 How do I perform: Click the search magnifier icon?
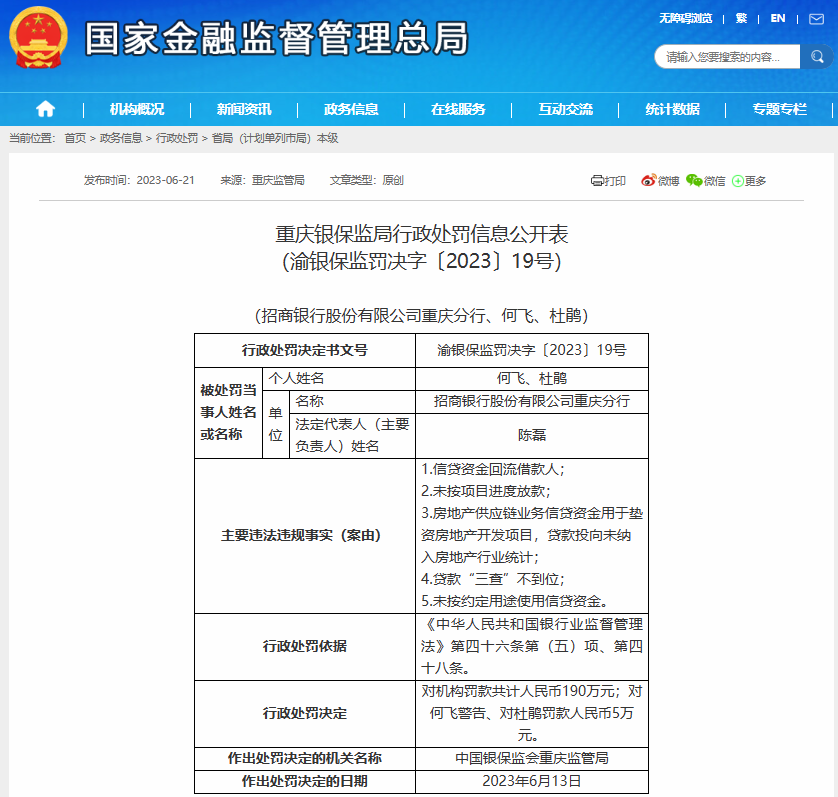[x=817, y=57]
